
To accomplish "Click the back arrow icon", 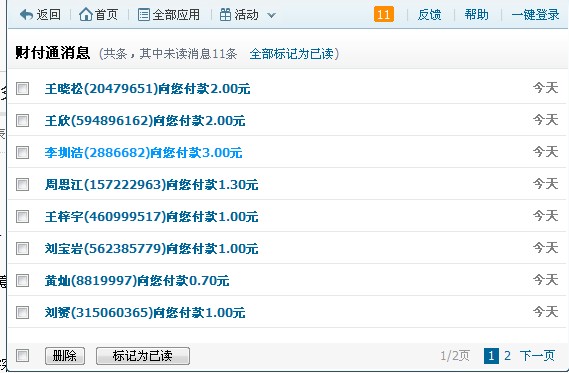I will tap(26, 15).
